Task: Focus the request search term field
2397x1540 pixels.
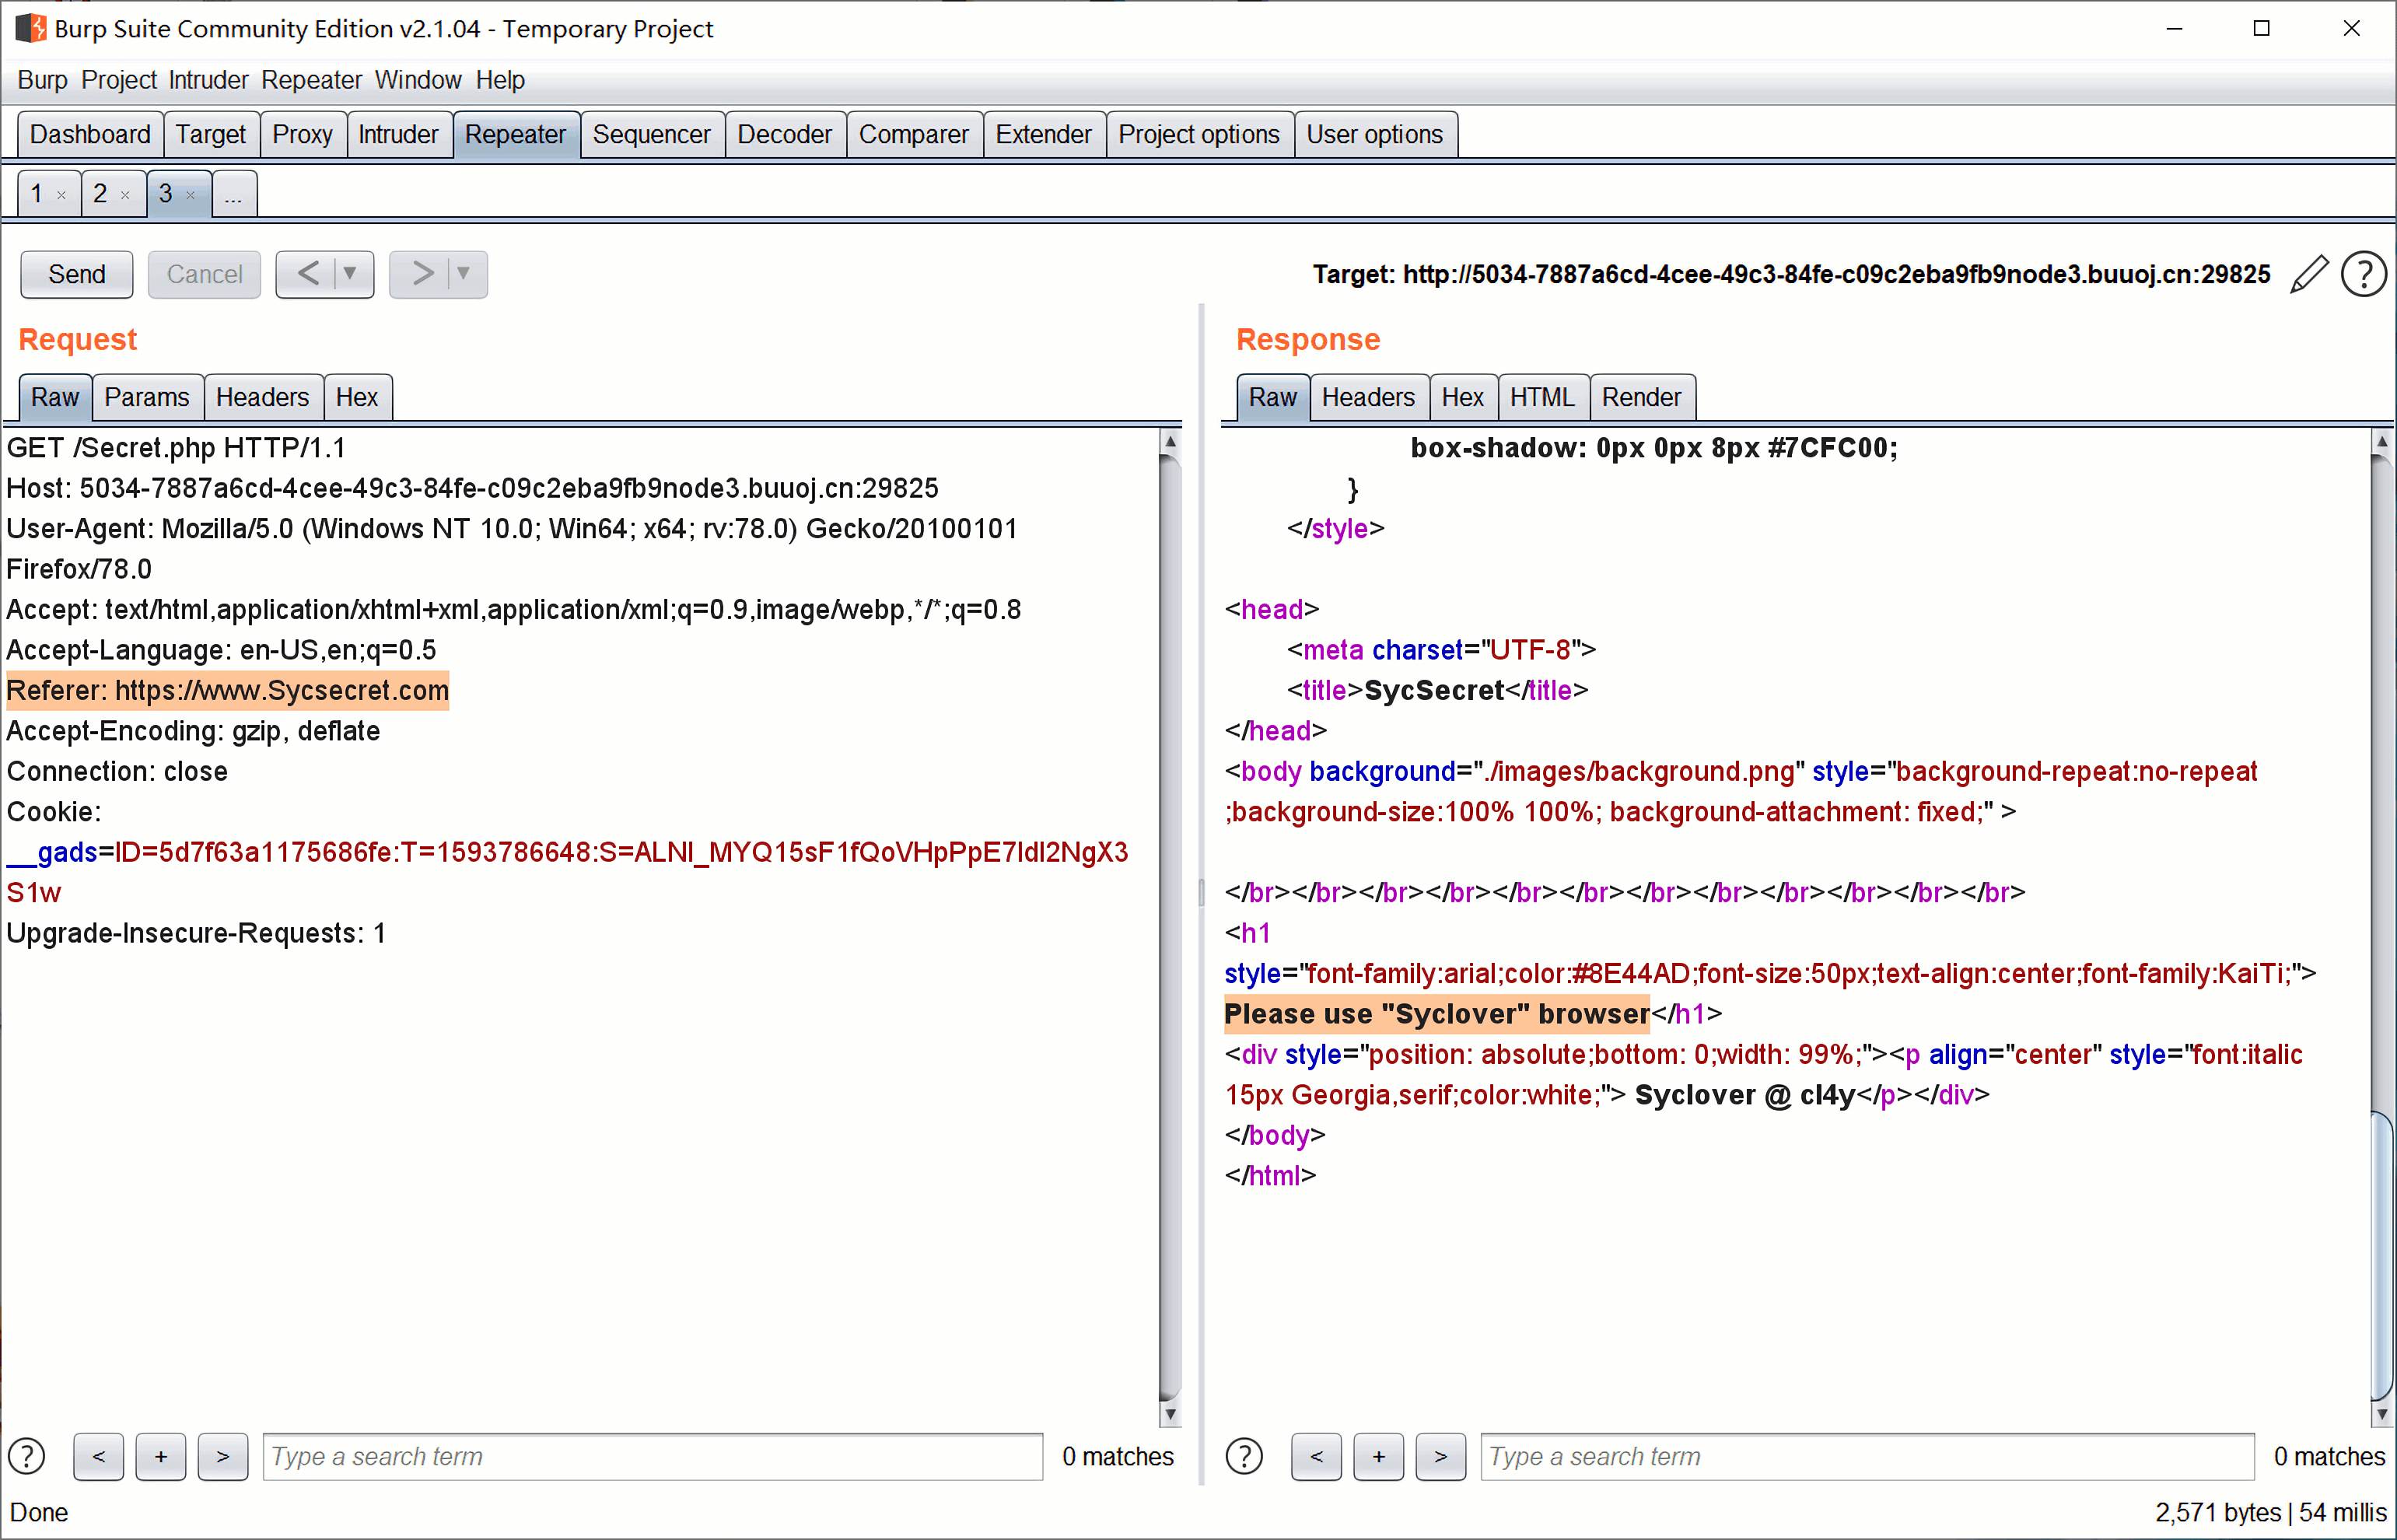Action: pyautogui.click(x=653, y=1456)
